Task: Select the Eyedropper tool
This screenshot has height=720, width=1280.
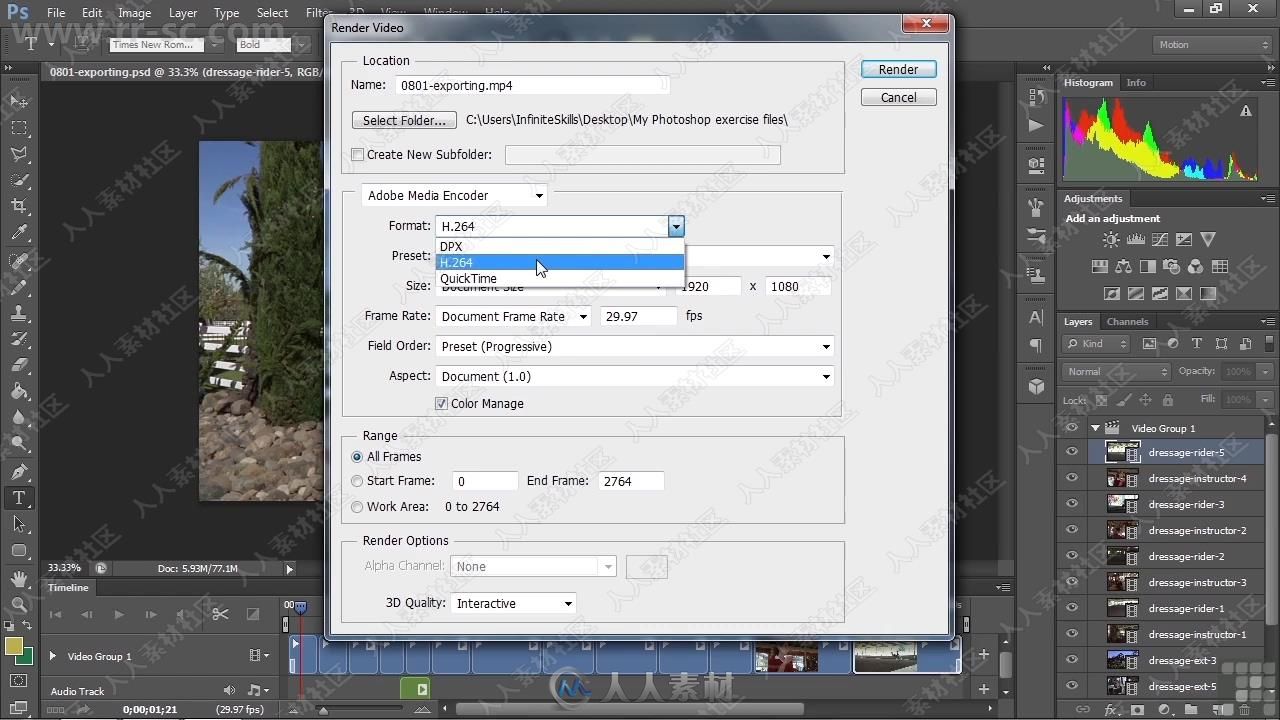Action: 19,233
